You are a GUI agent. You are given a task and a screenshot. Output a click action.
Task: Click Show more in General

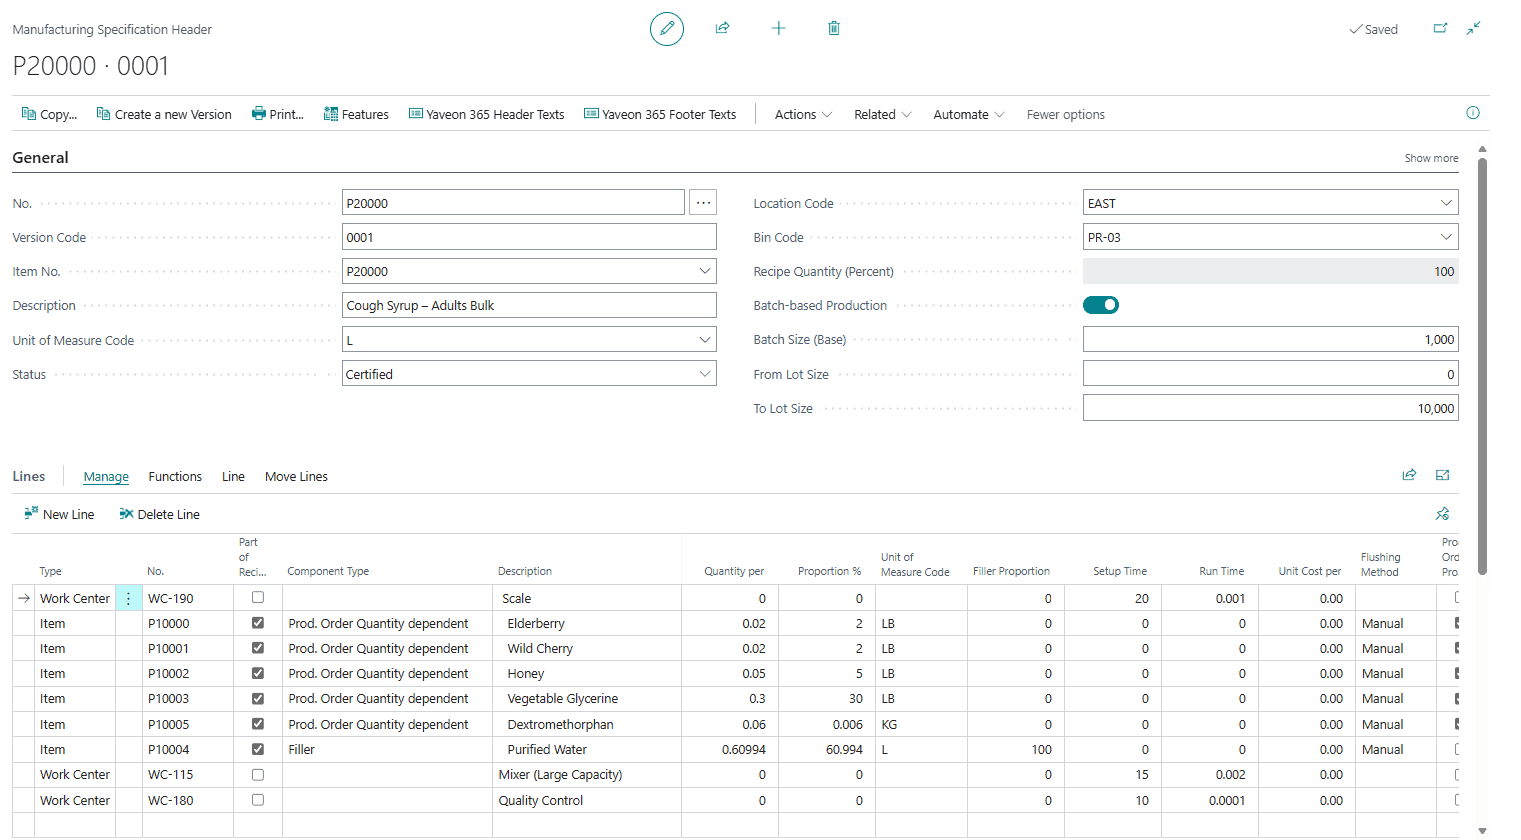[x=1431, y=158]
